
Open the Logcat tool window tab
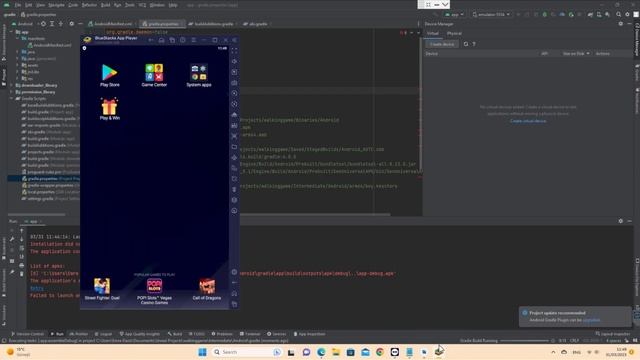pyautogui.click(x=103, y=334)
